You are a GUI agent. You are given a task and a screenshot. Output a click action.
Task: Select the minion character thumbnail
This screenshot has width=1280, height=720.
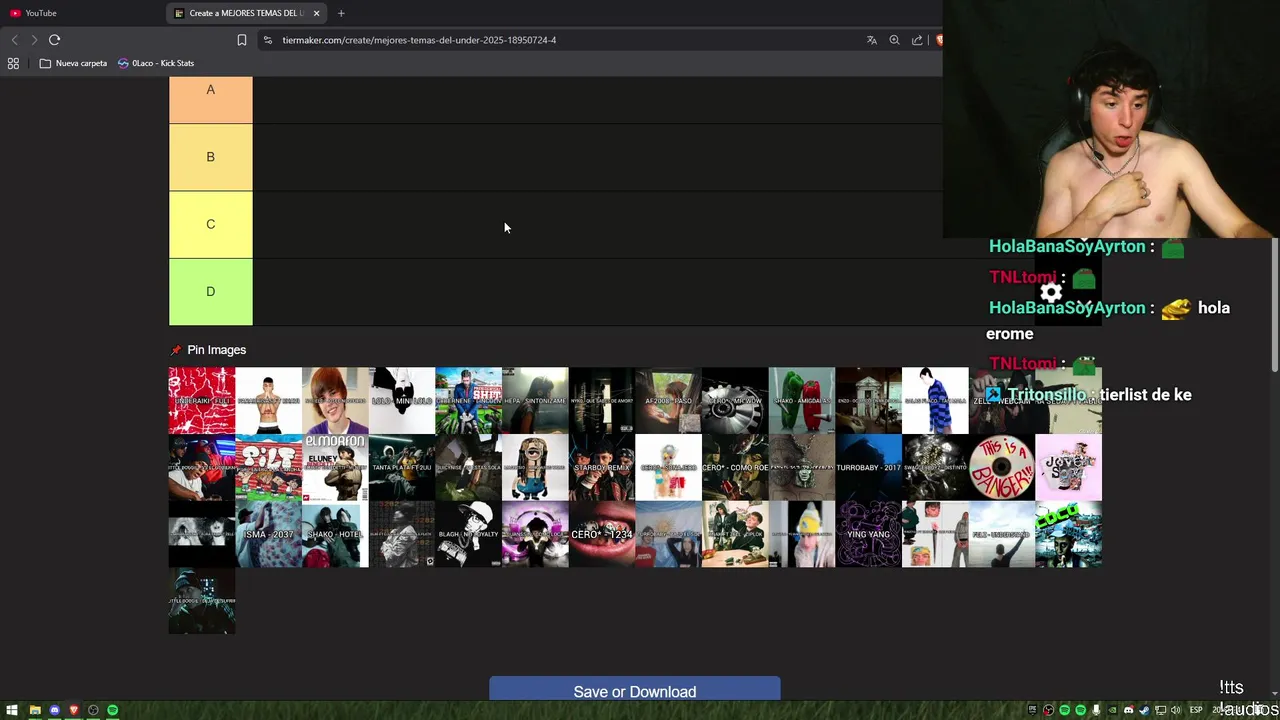[x=535, y=467]
